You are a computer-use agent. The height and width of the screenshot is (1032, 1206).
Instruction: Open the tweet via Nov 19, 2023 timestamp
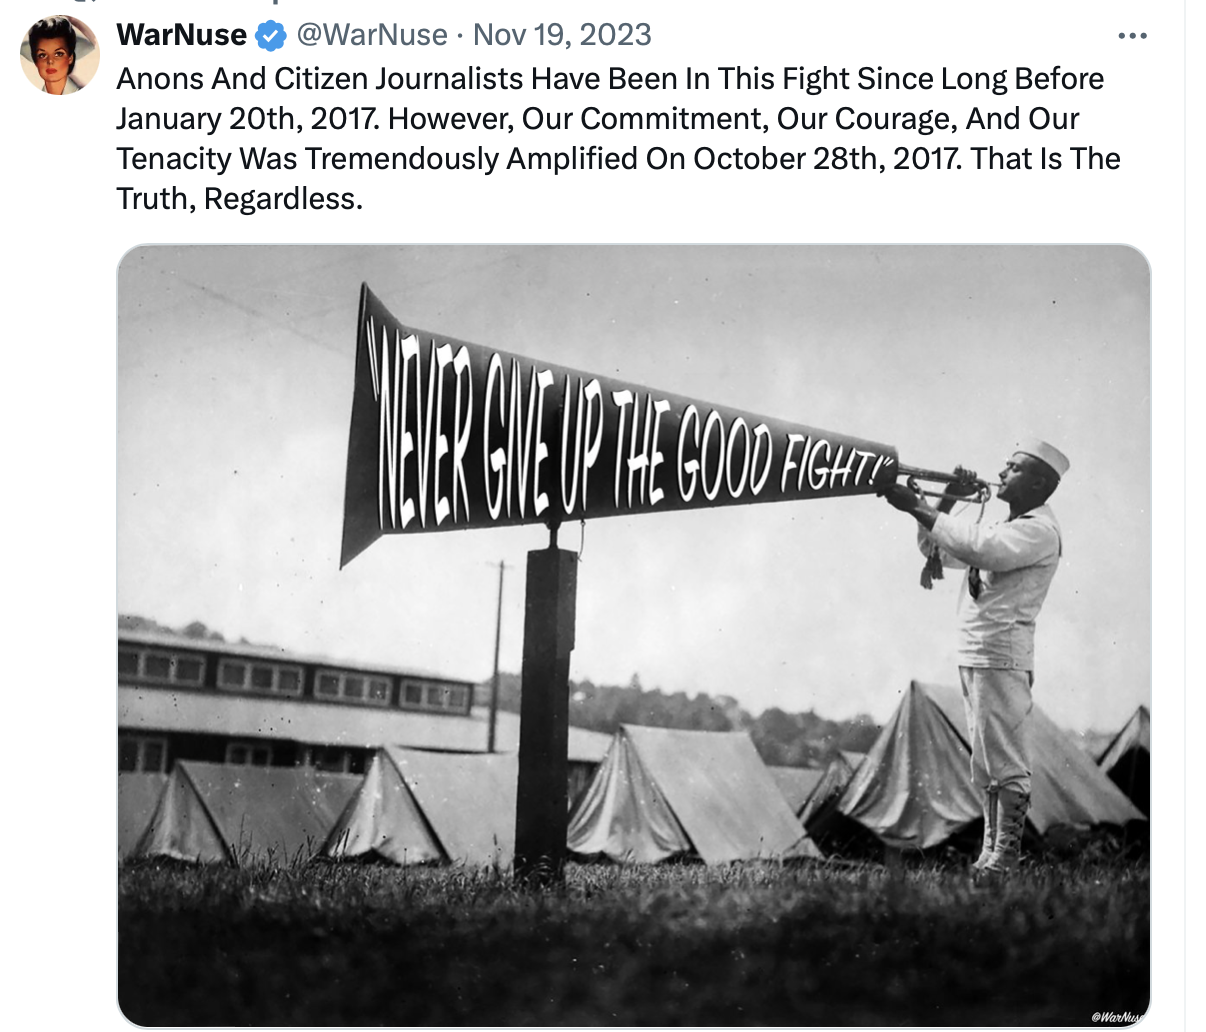pyautogui.click(x=562, y=35)
